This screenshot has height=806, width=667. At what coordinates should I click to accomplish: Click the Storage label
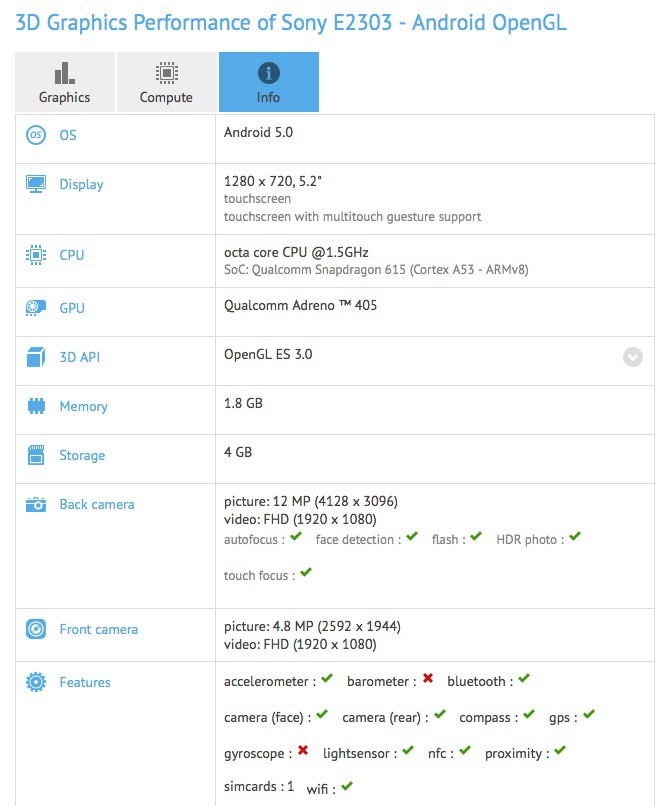[82, 455]
